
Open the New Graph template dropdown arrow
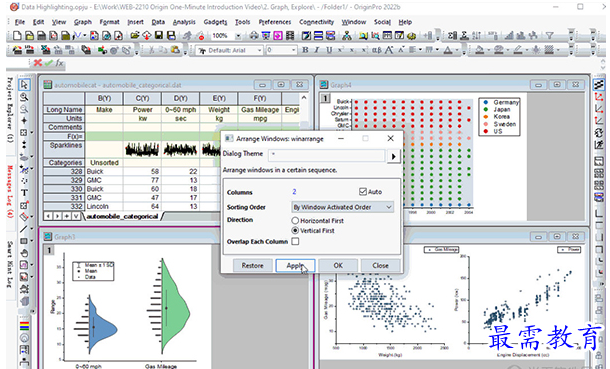pos(85,36)
